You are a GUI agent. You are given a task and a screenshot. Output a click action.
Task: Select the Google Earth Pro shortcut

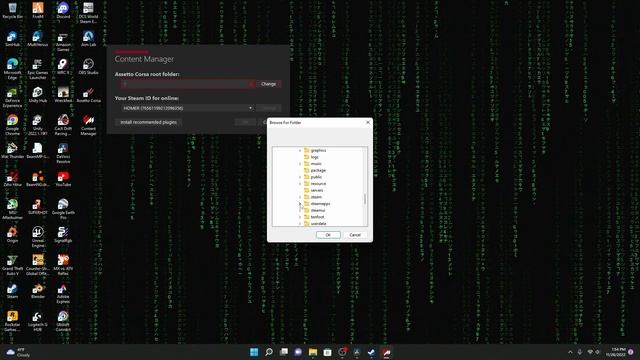coord(63,209)
